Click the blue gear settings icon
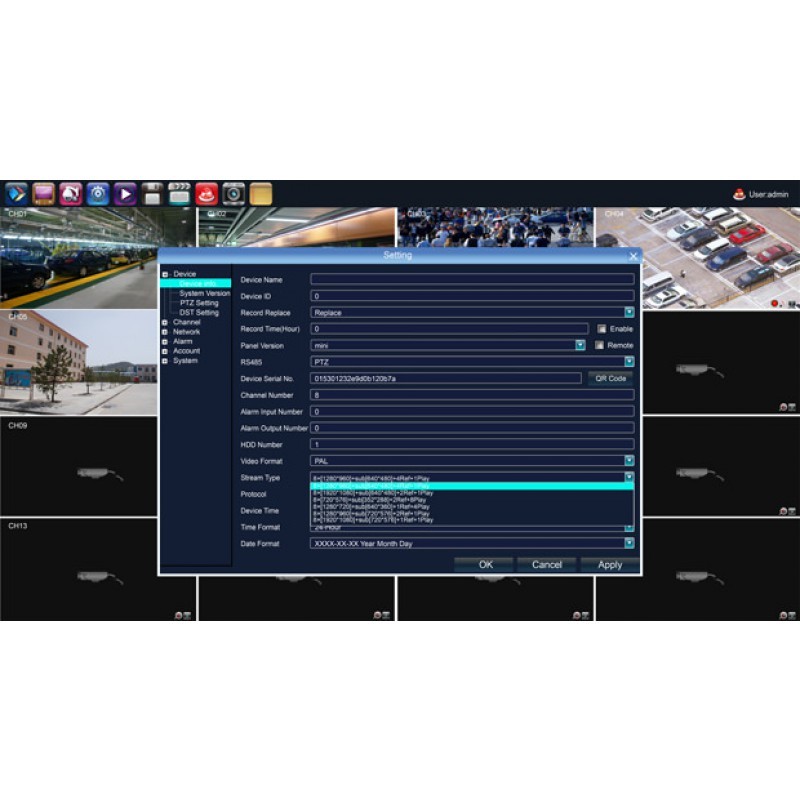Image resolution: width=800 pixels, height=800 pixels. pos(98,194)
